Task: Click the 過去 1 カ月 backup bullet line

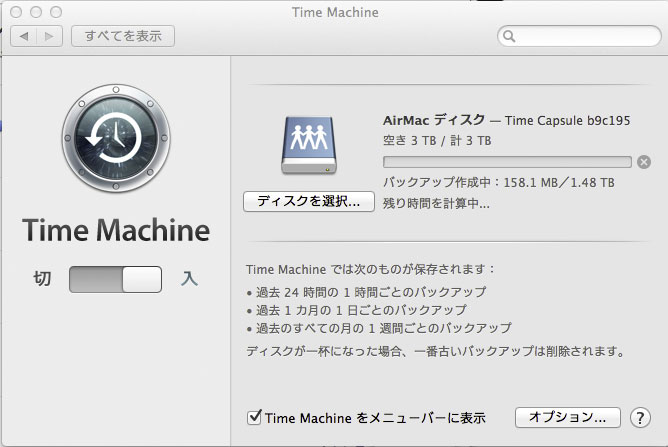Action: pos(357,310)
